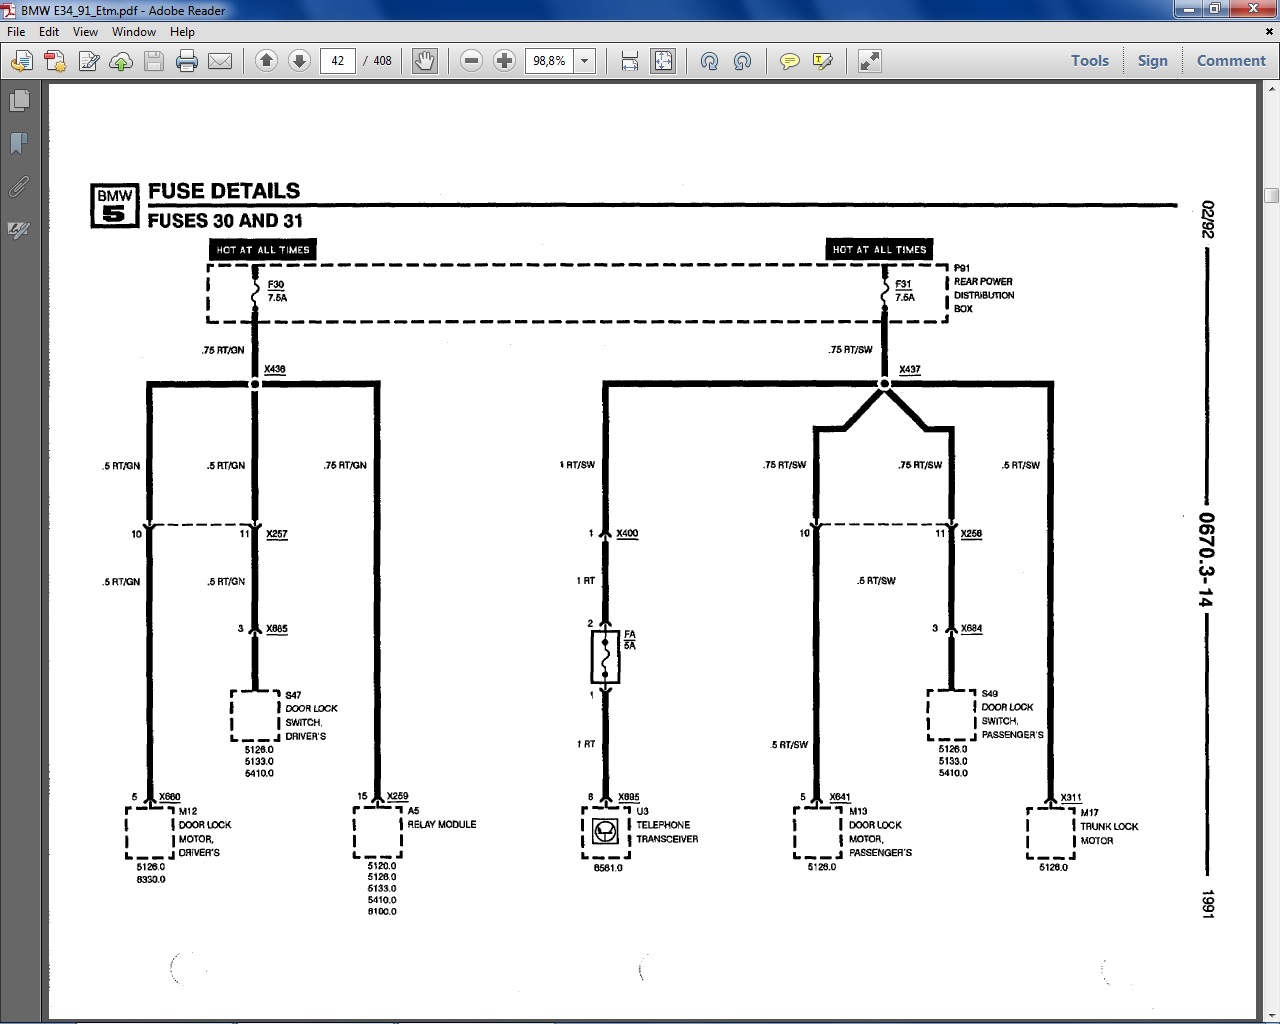Toggle fit one full page view
The image size is (1280, 1024).
tap(663, 61)
